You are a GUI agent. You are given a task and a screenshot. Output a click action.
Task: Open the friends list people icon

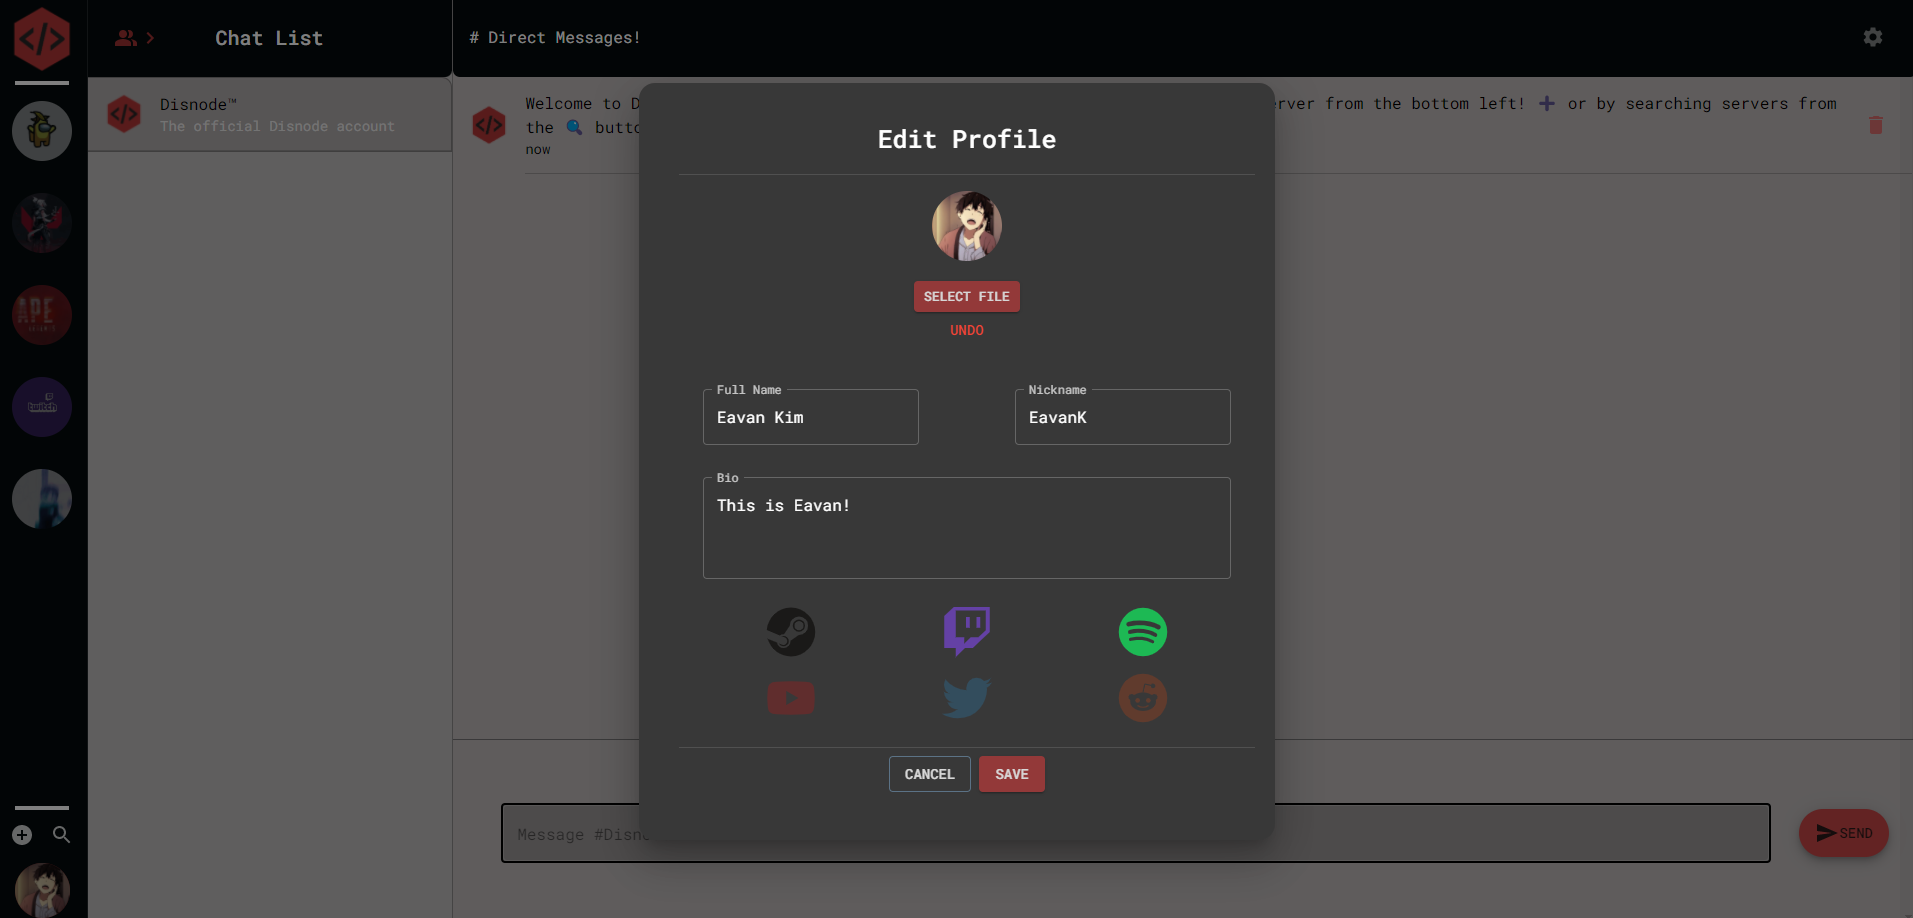coord(125,38)
